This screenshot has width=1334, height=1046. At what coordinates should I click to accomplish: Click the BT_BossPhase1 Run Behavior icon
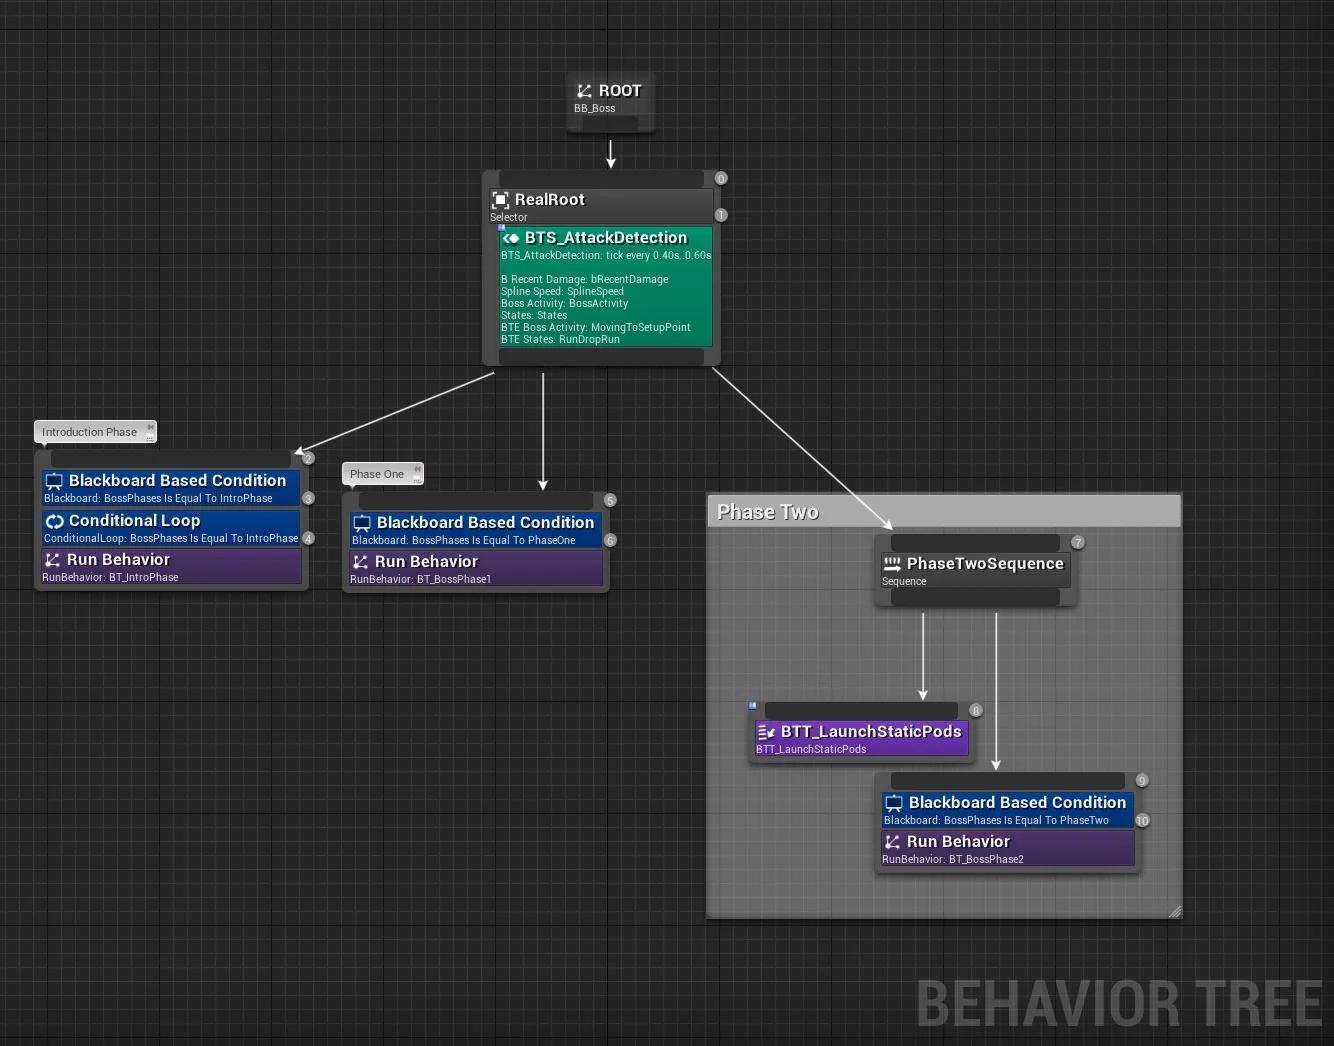pos(361,562)
